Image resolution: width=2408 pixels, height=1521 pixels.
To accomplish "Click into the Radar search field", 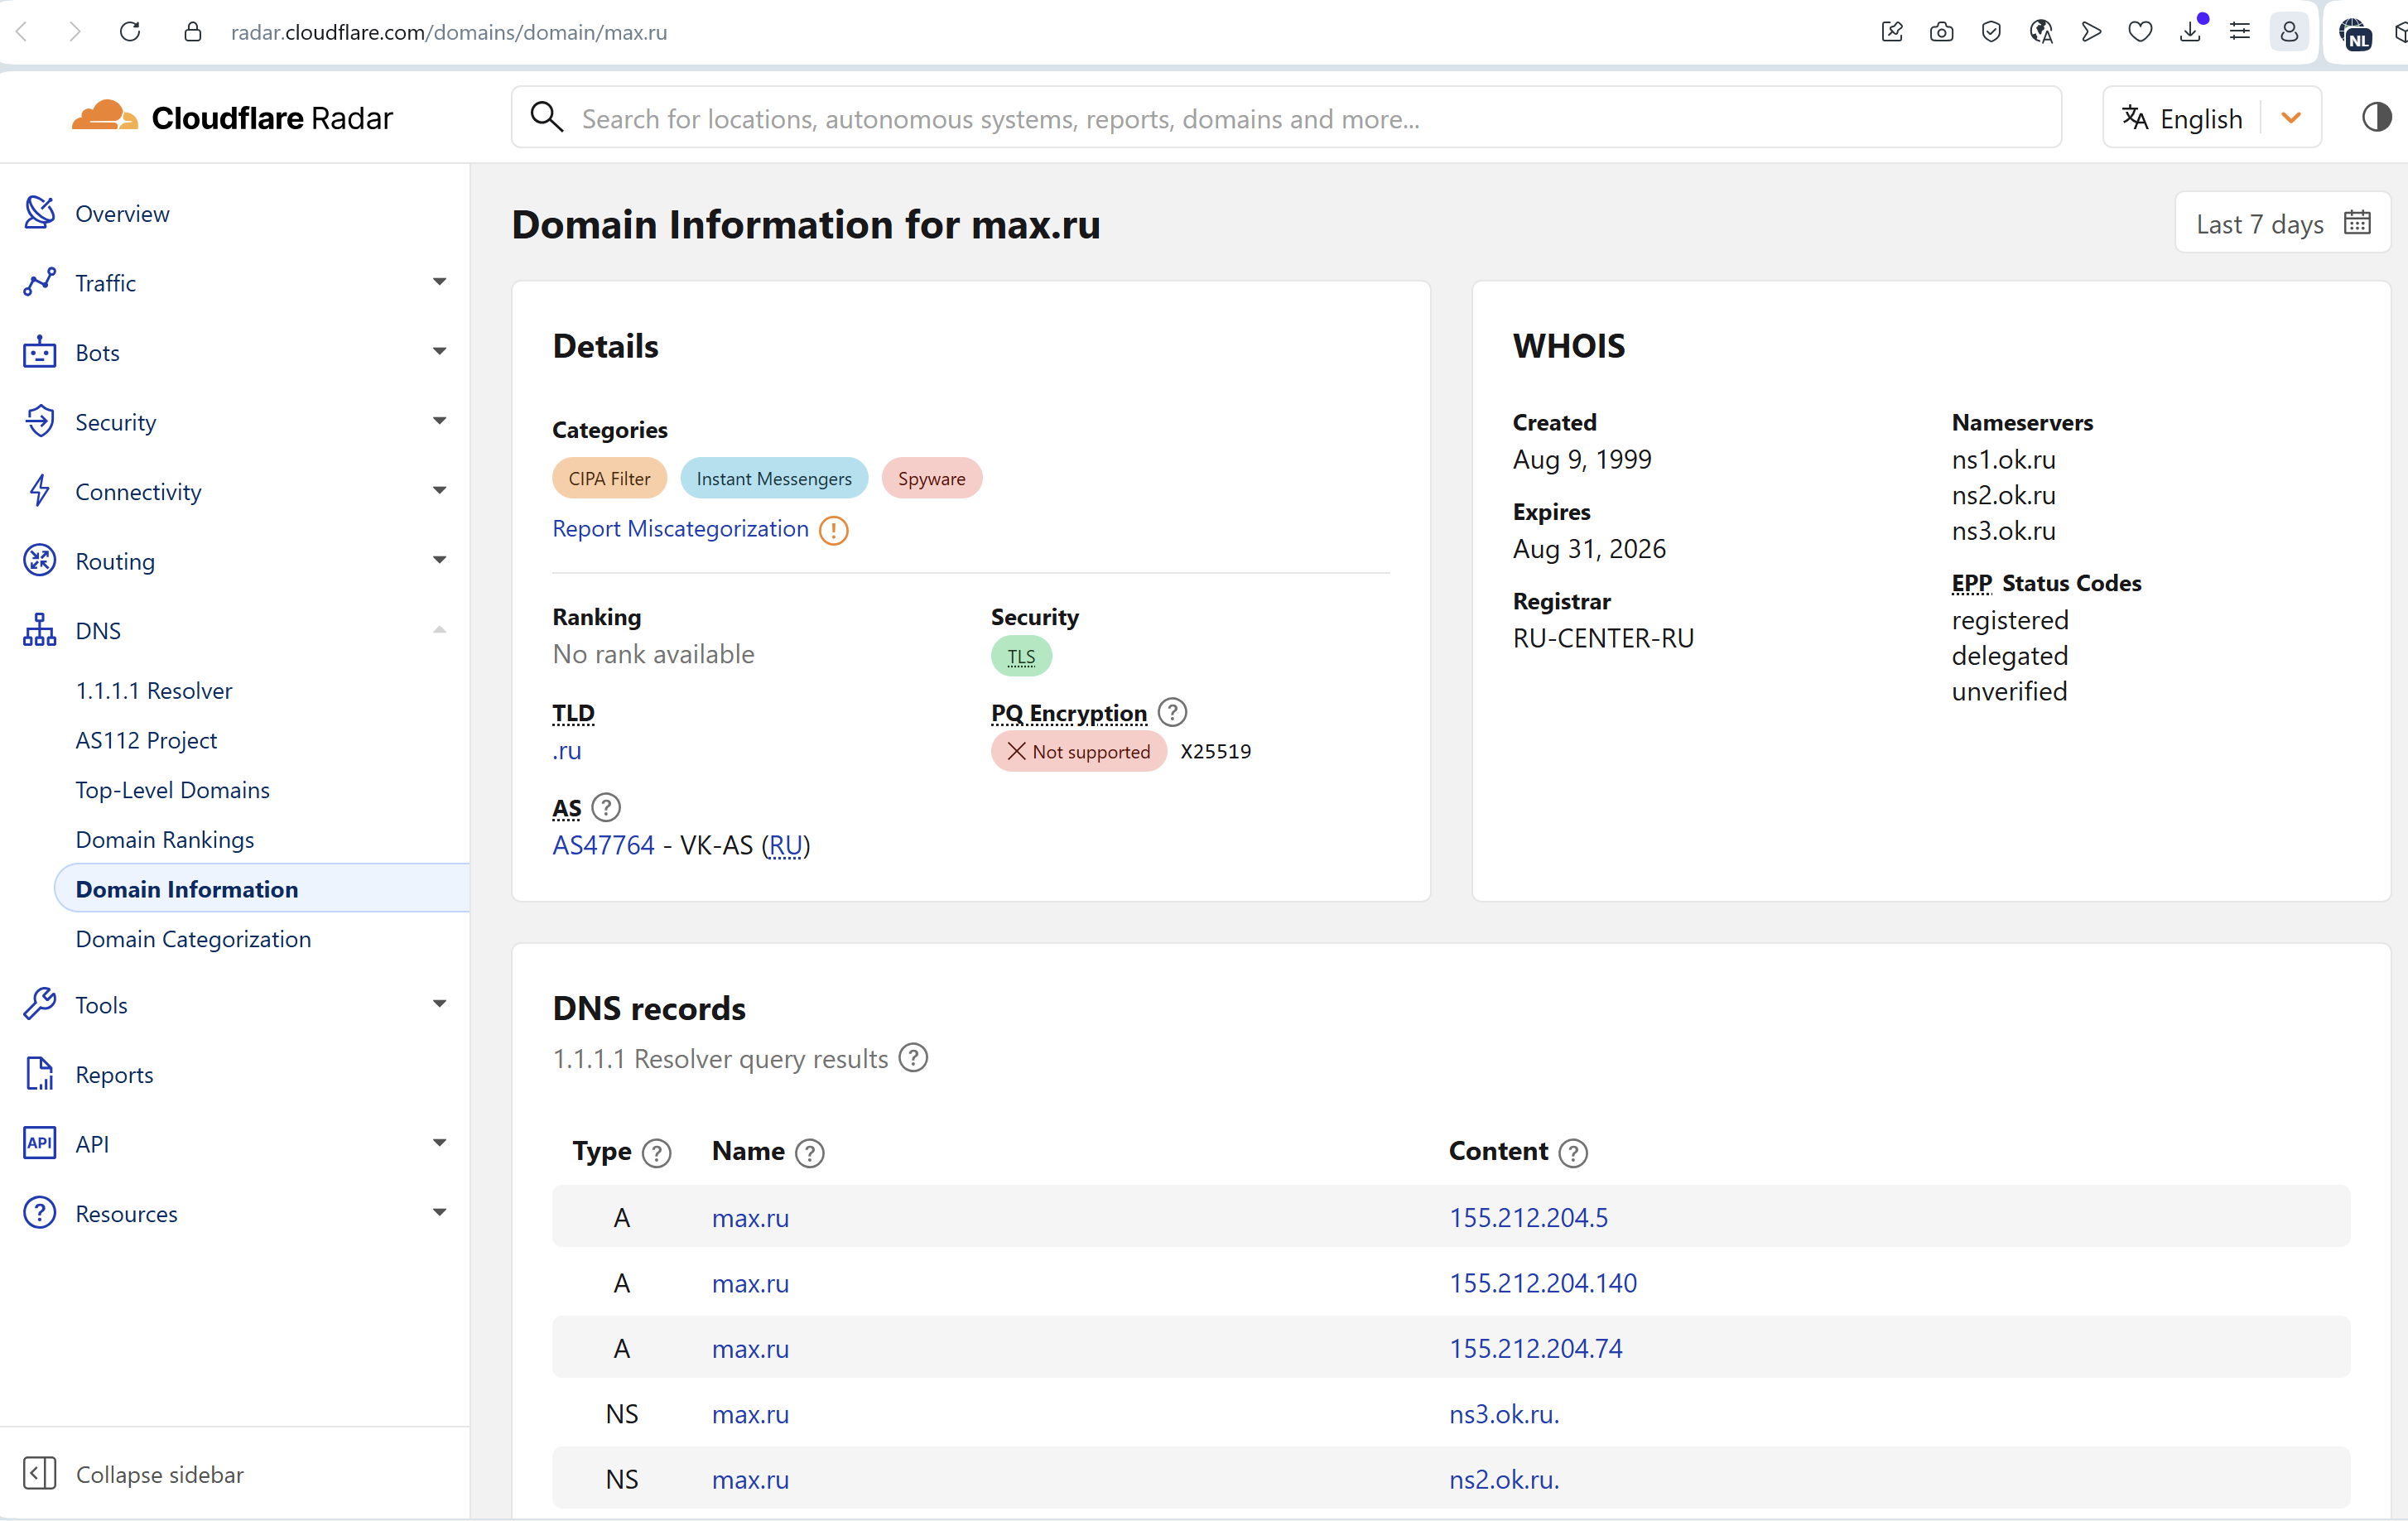I will tap(1300, 118).
